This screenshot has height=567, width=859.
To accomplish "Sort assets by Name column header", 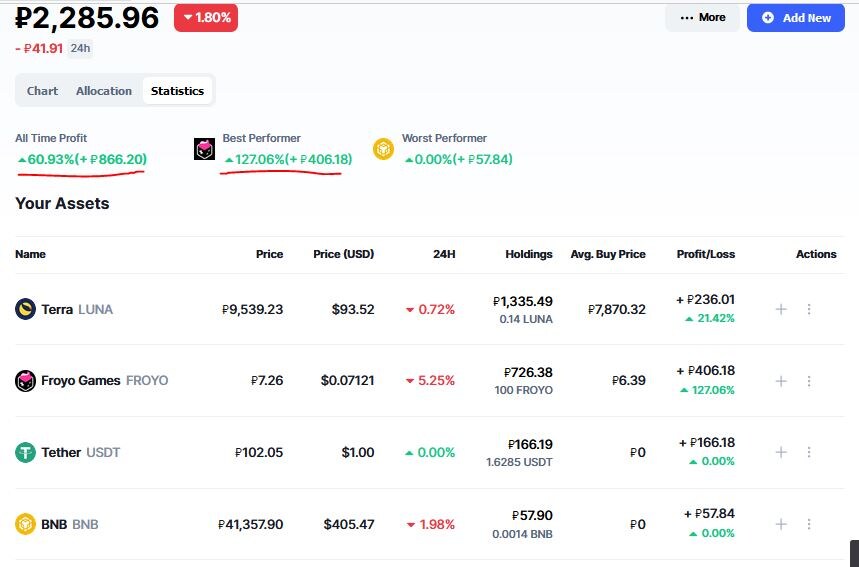I will [31, 254].
